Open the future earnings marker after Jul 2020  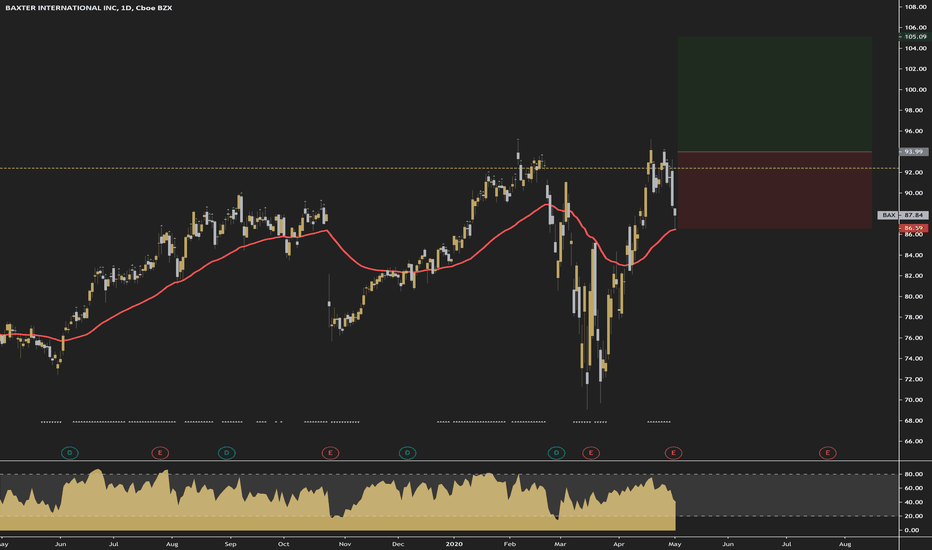point(828,453)
